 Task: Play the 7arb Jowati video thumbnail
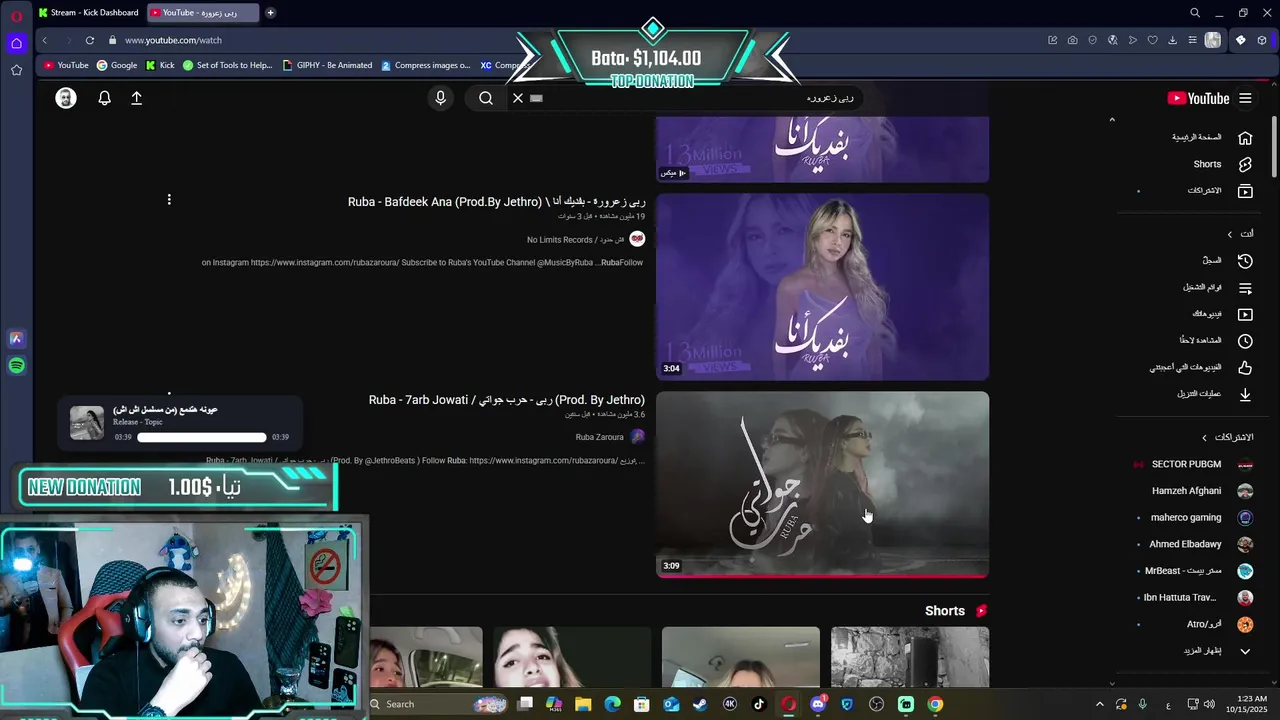click(x=822, y=484)
